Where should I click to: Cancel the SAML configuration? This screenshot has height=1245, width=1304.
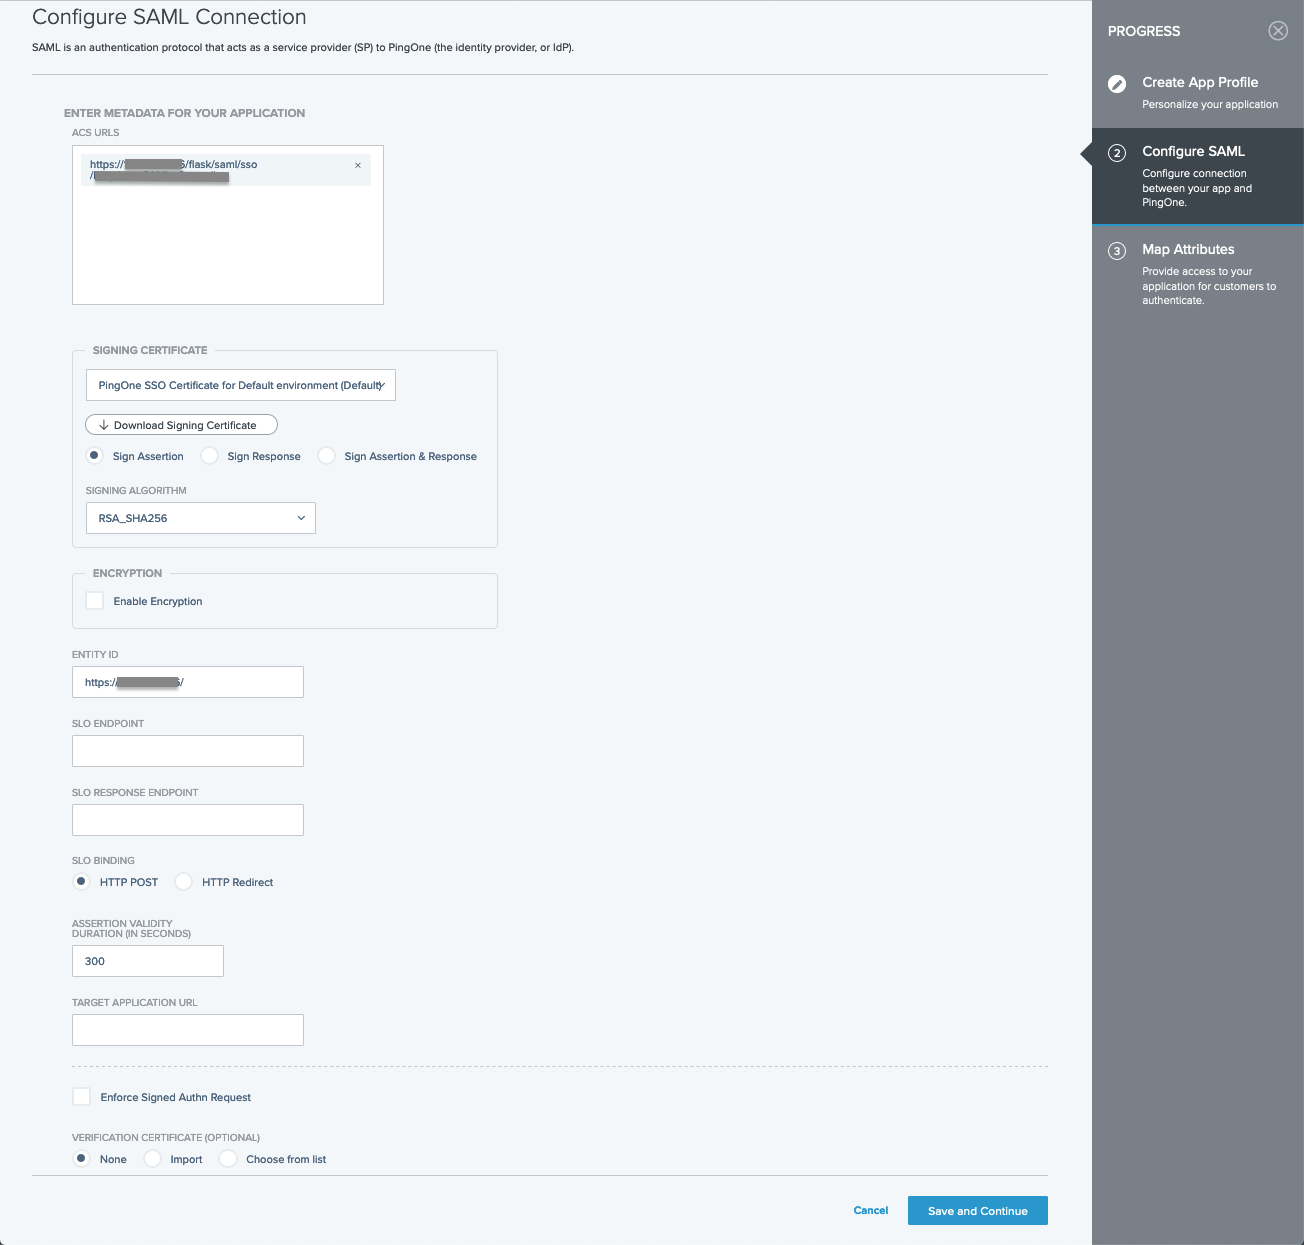tap(870, 1210)
